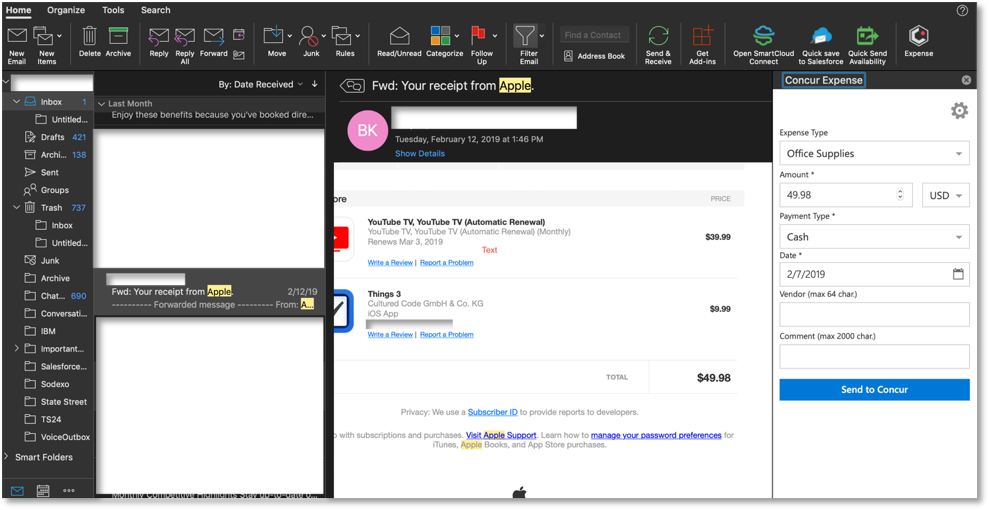Image resolution: width=989 pixels, height=510 pixels.
Task: Open the more views ellipsis
Action: coord(69,490)
